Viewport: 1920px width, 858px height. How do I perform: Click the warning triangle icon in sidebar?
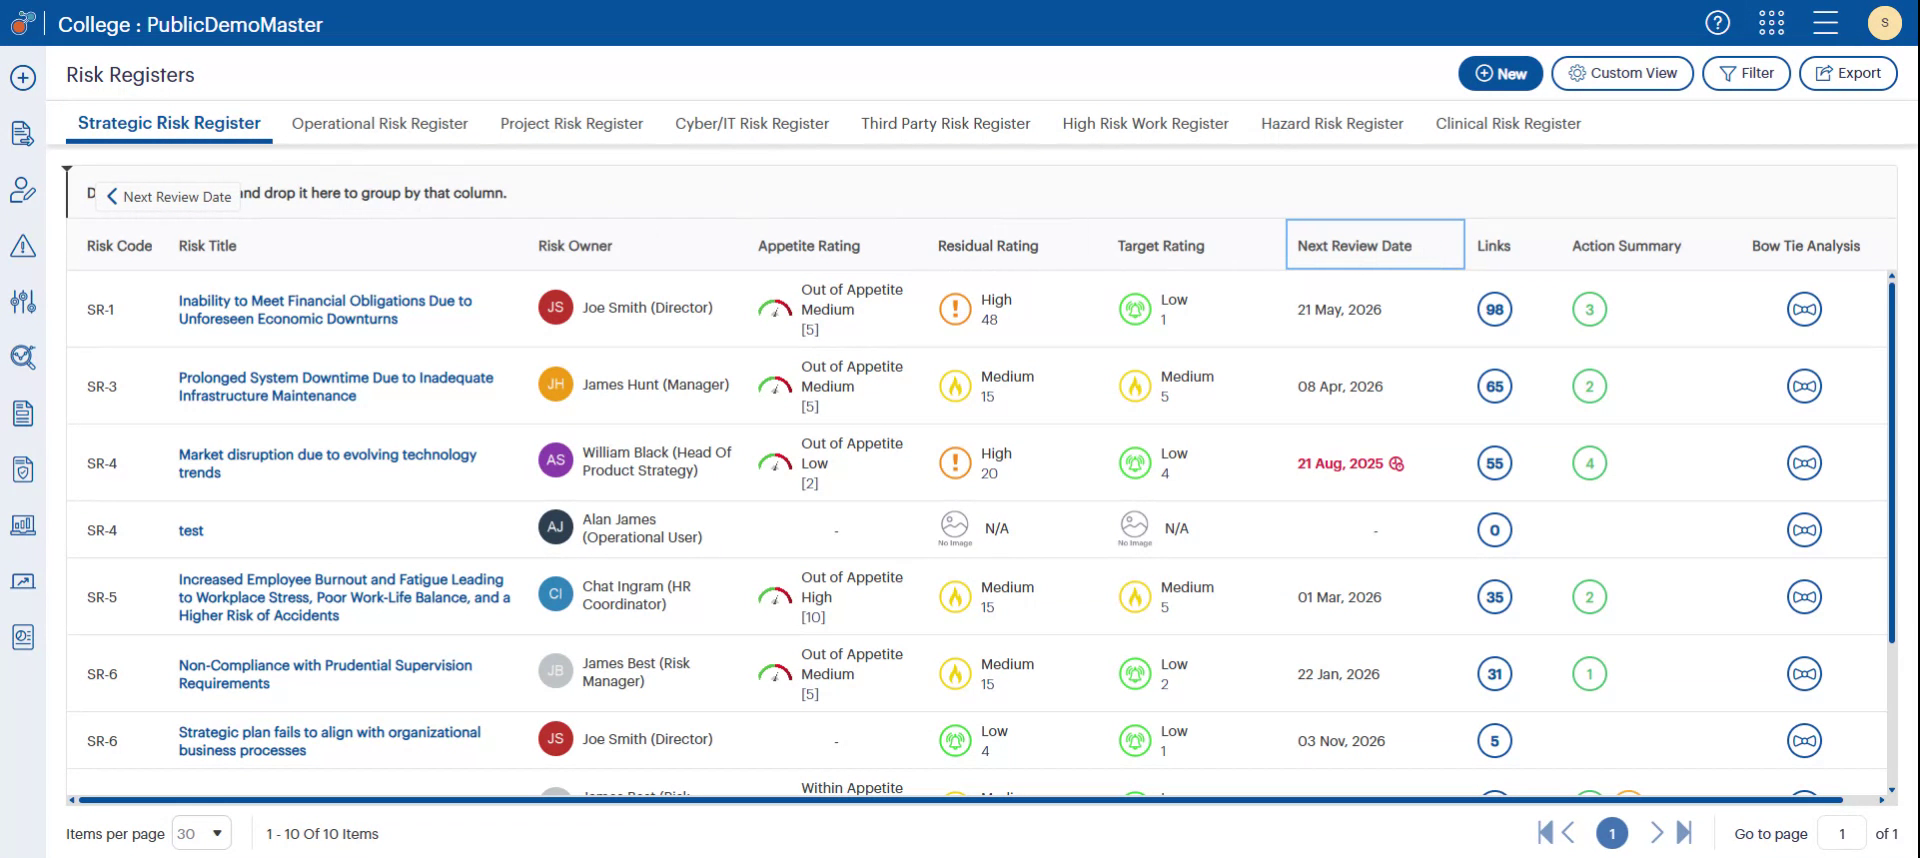tap(23, 246)
